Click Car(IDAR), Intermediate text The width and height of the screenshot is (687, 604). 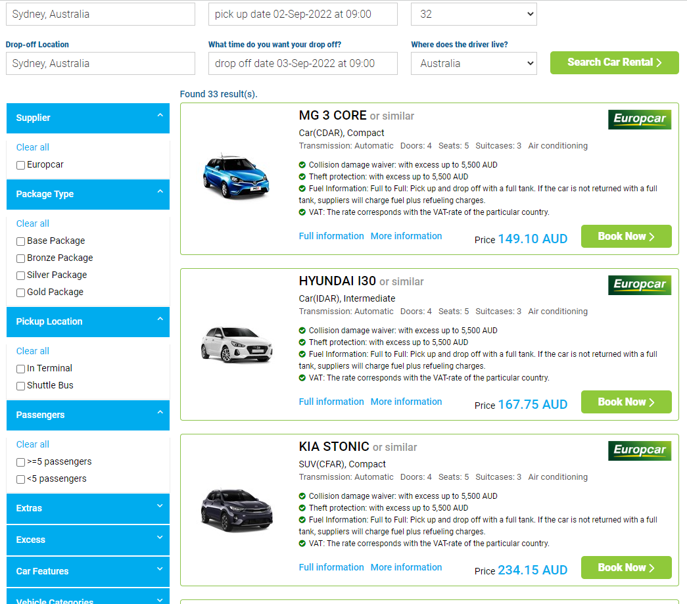[x=347, y=299]
